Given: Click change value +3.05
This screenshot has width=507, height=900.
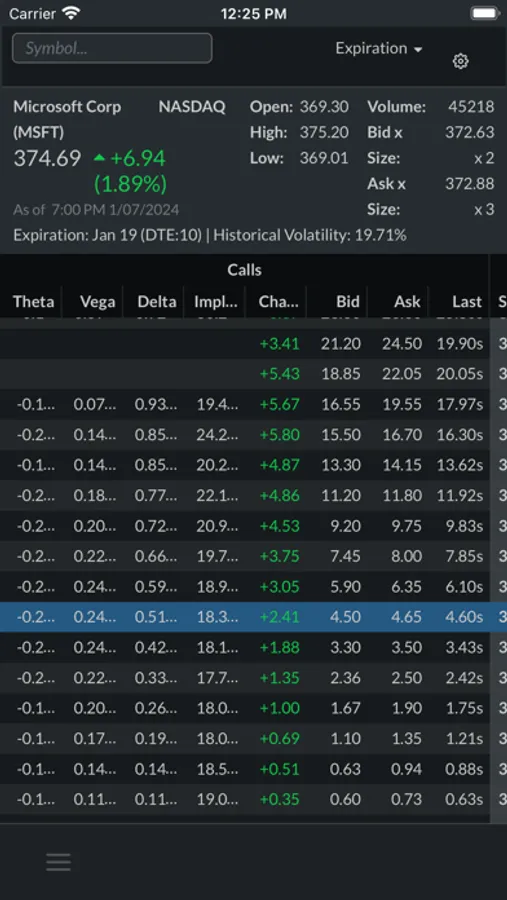Looking at the screenshot, I should click(280, 587).
